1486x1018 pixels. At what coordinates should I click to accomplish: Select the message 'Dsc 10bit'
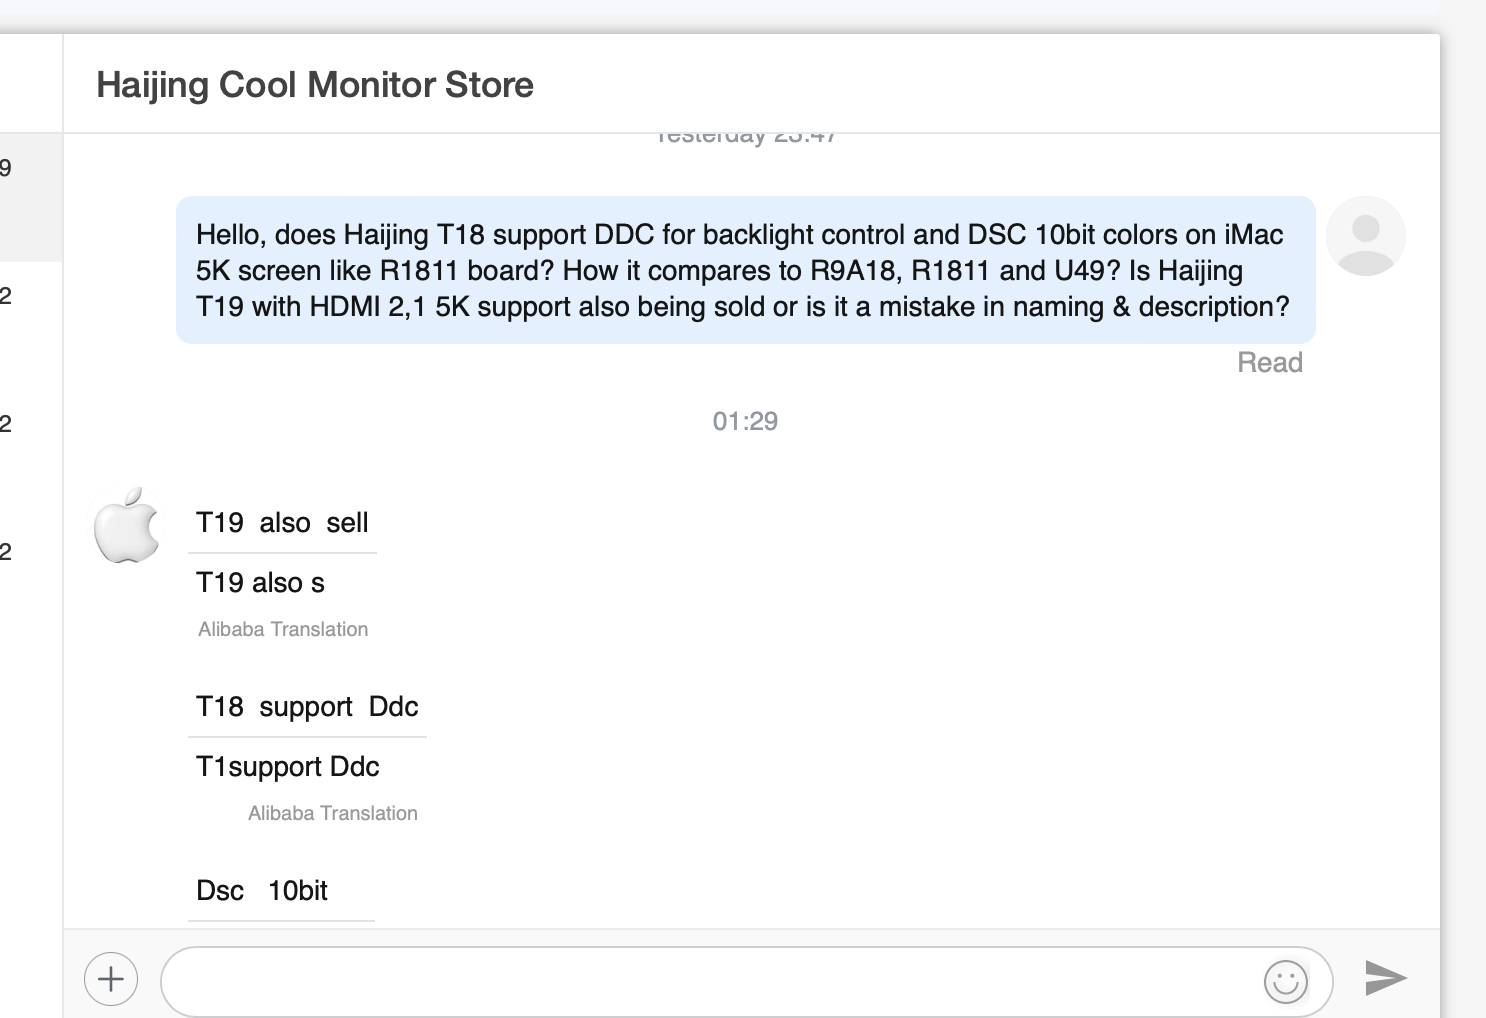point(262,890)
